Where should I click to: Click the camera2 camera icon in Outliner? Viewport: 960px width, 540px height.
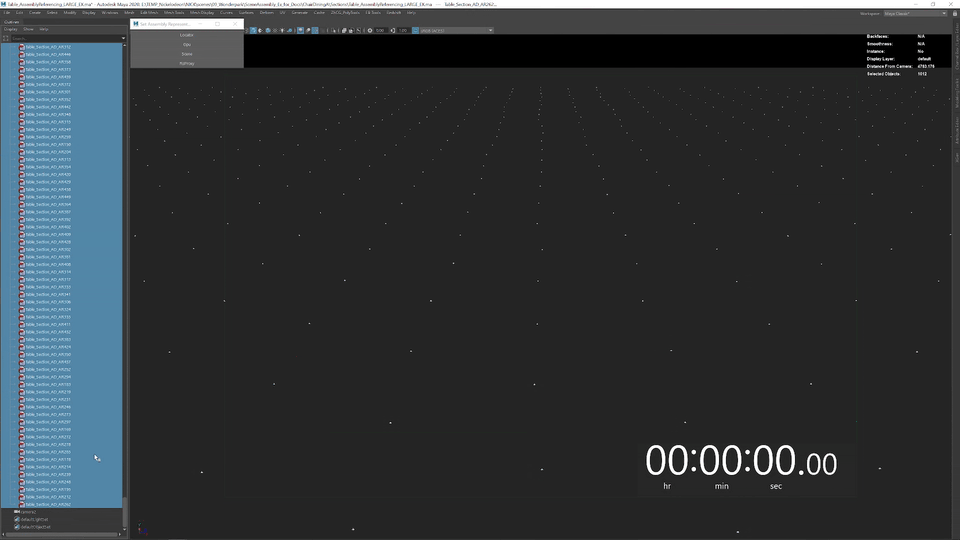pos(17,512)
